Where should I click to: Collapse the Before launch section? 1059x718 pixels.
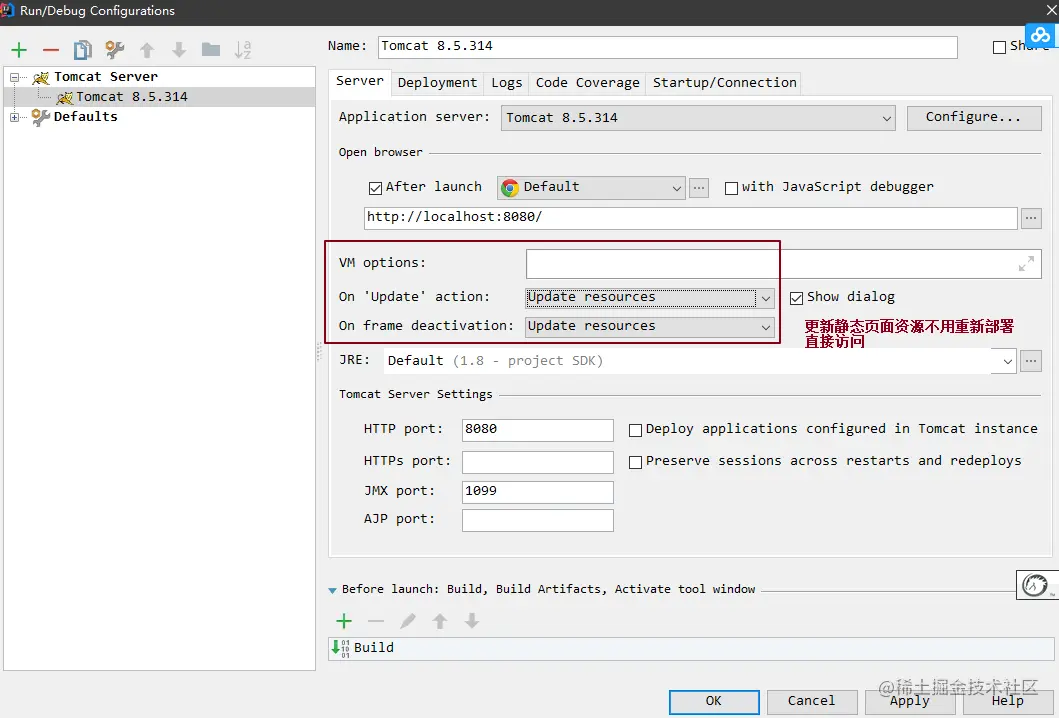pos(332,590)
